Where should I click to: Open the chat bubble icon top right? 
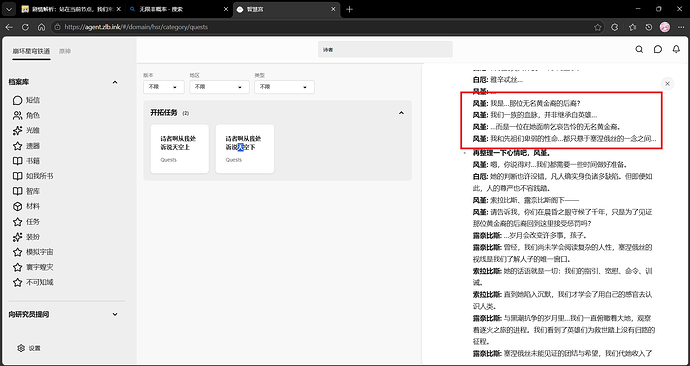click(657, 49)
